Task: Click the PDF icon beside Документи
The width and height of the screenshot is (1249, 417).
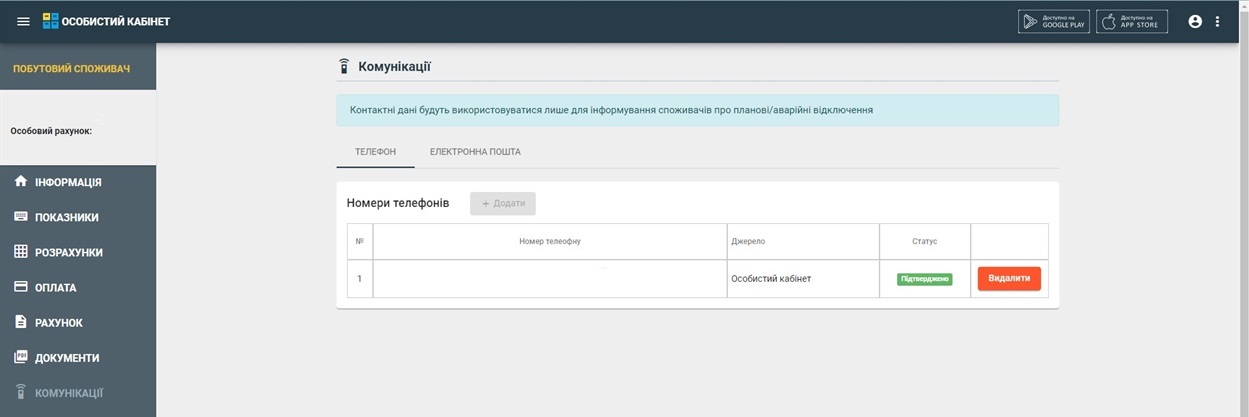Action: (20, 357)
